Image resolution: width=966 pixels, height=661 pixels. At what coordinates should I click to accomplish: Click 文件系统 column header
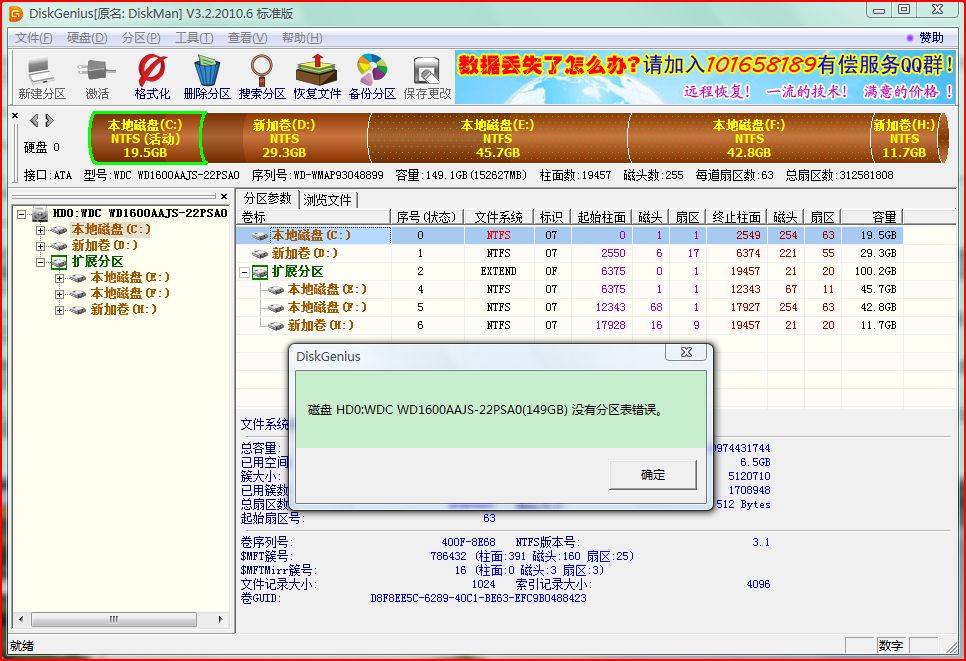(498, 217)
